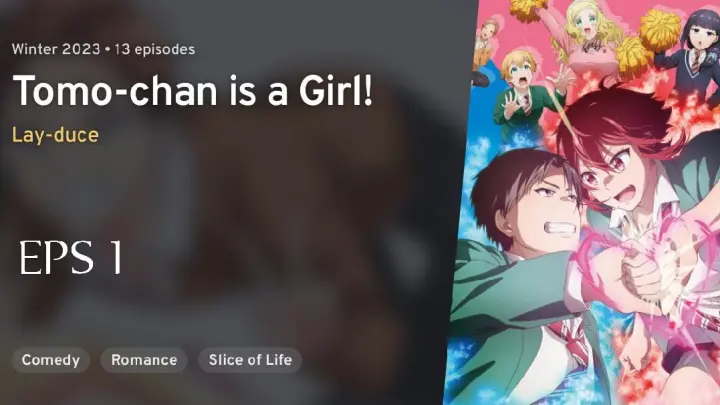Select the Romance genre tag

point(144,360)
